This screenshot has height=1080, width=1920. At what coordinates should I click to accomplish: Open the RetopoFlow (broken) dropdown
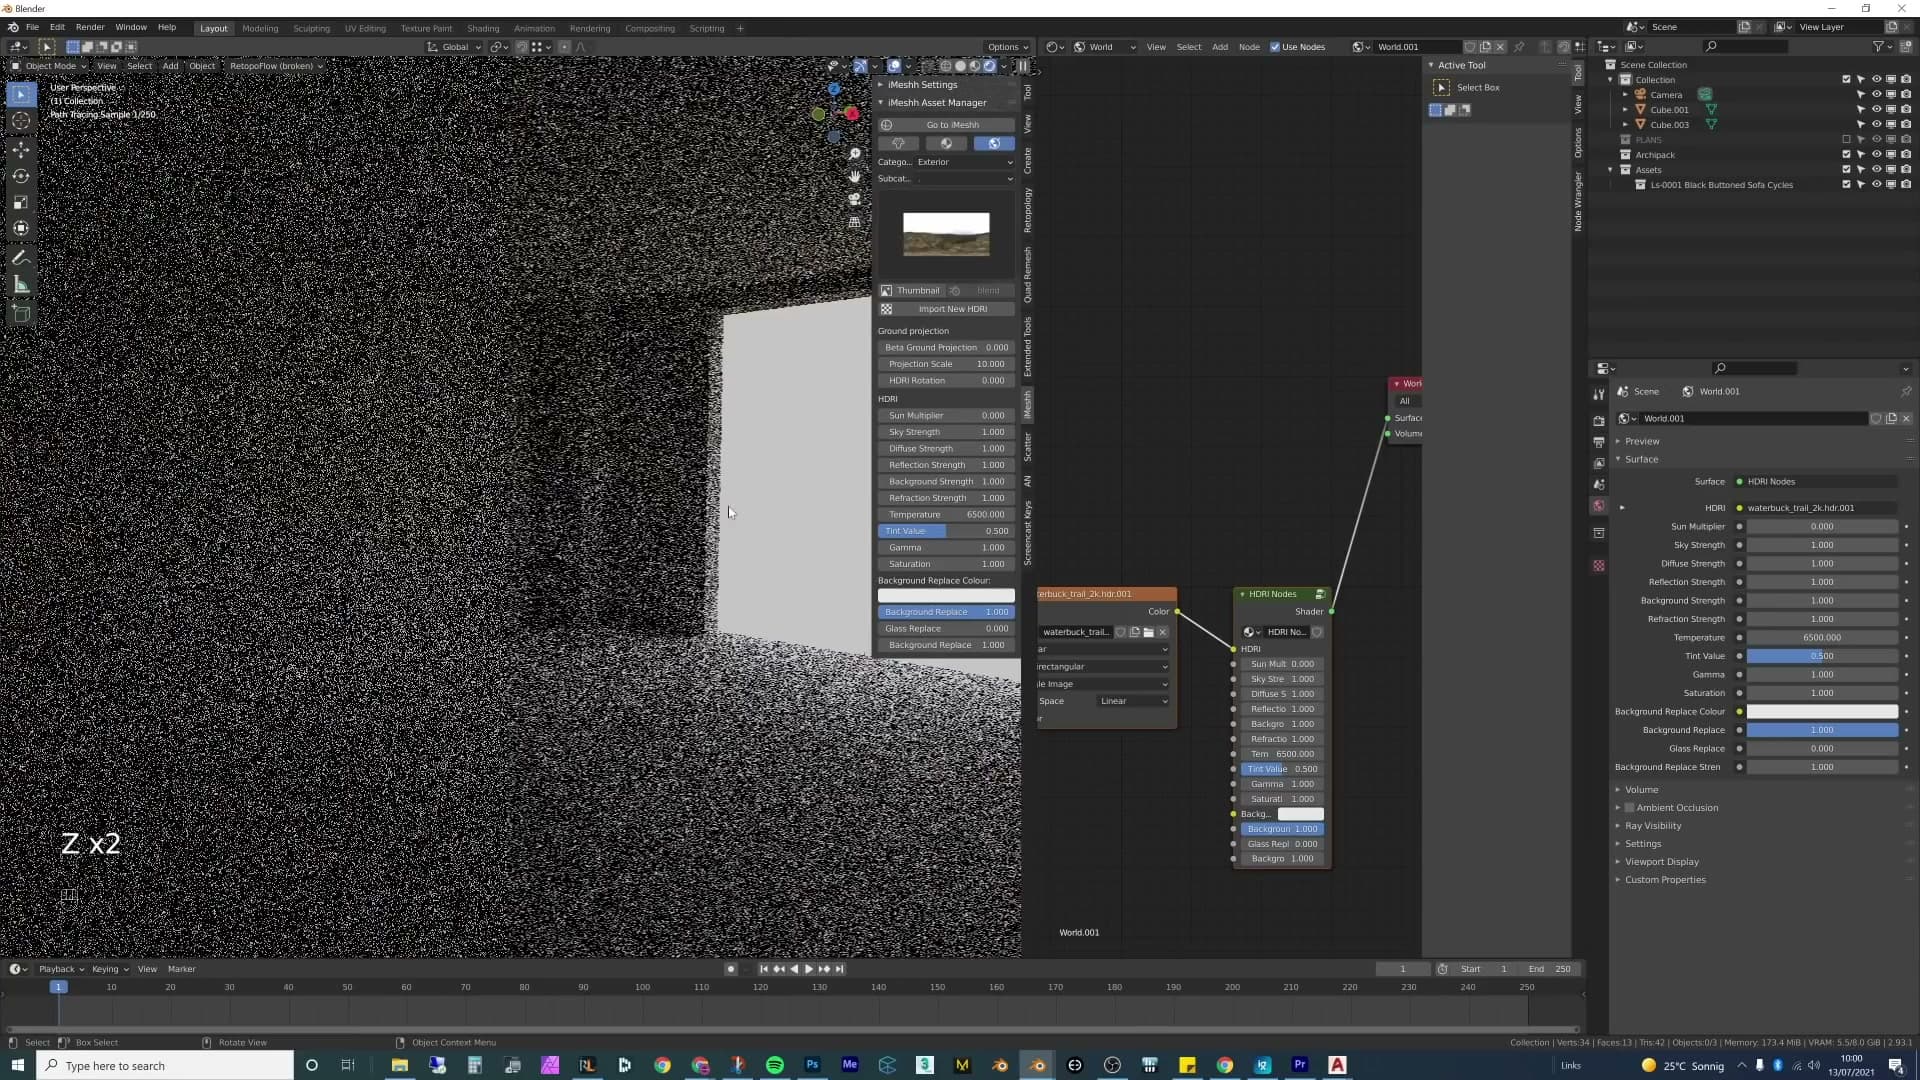[275, 66]
